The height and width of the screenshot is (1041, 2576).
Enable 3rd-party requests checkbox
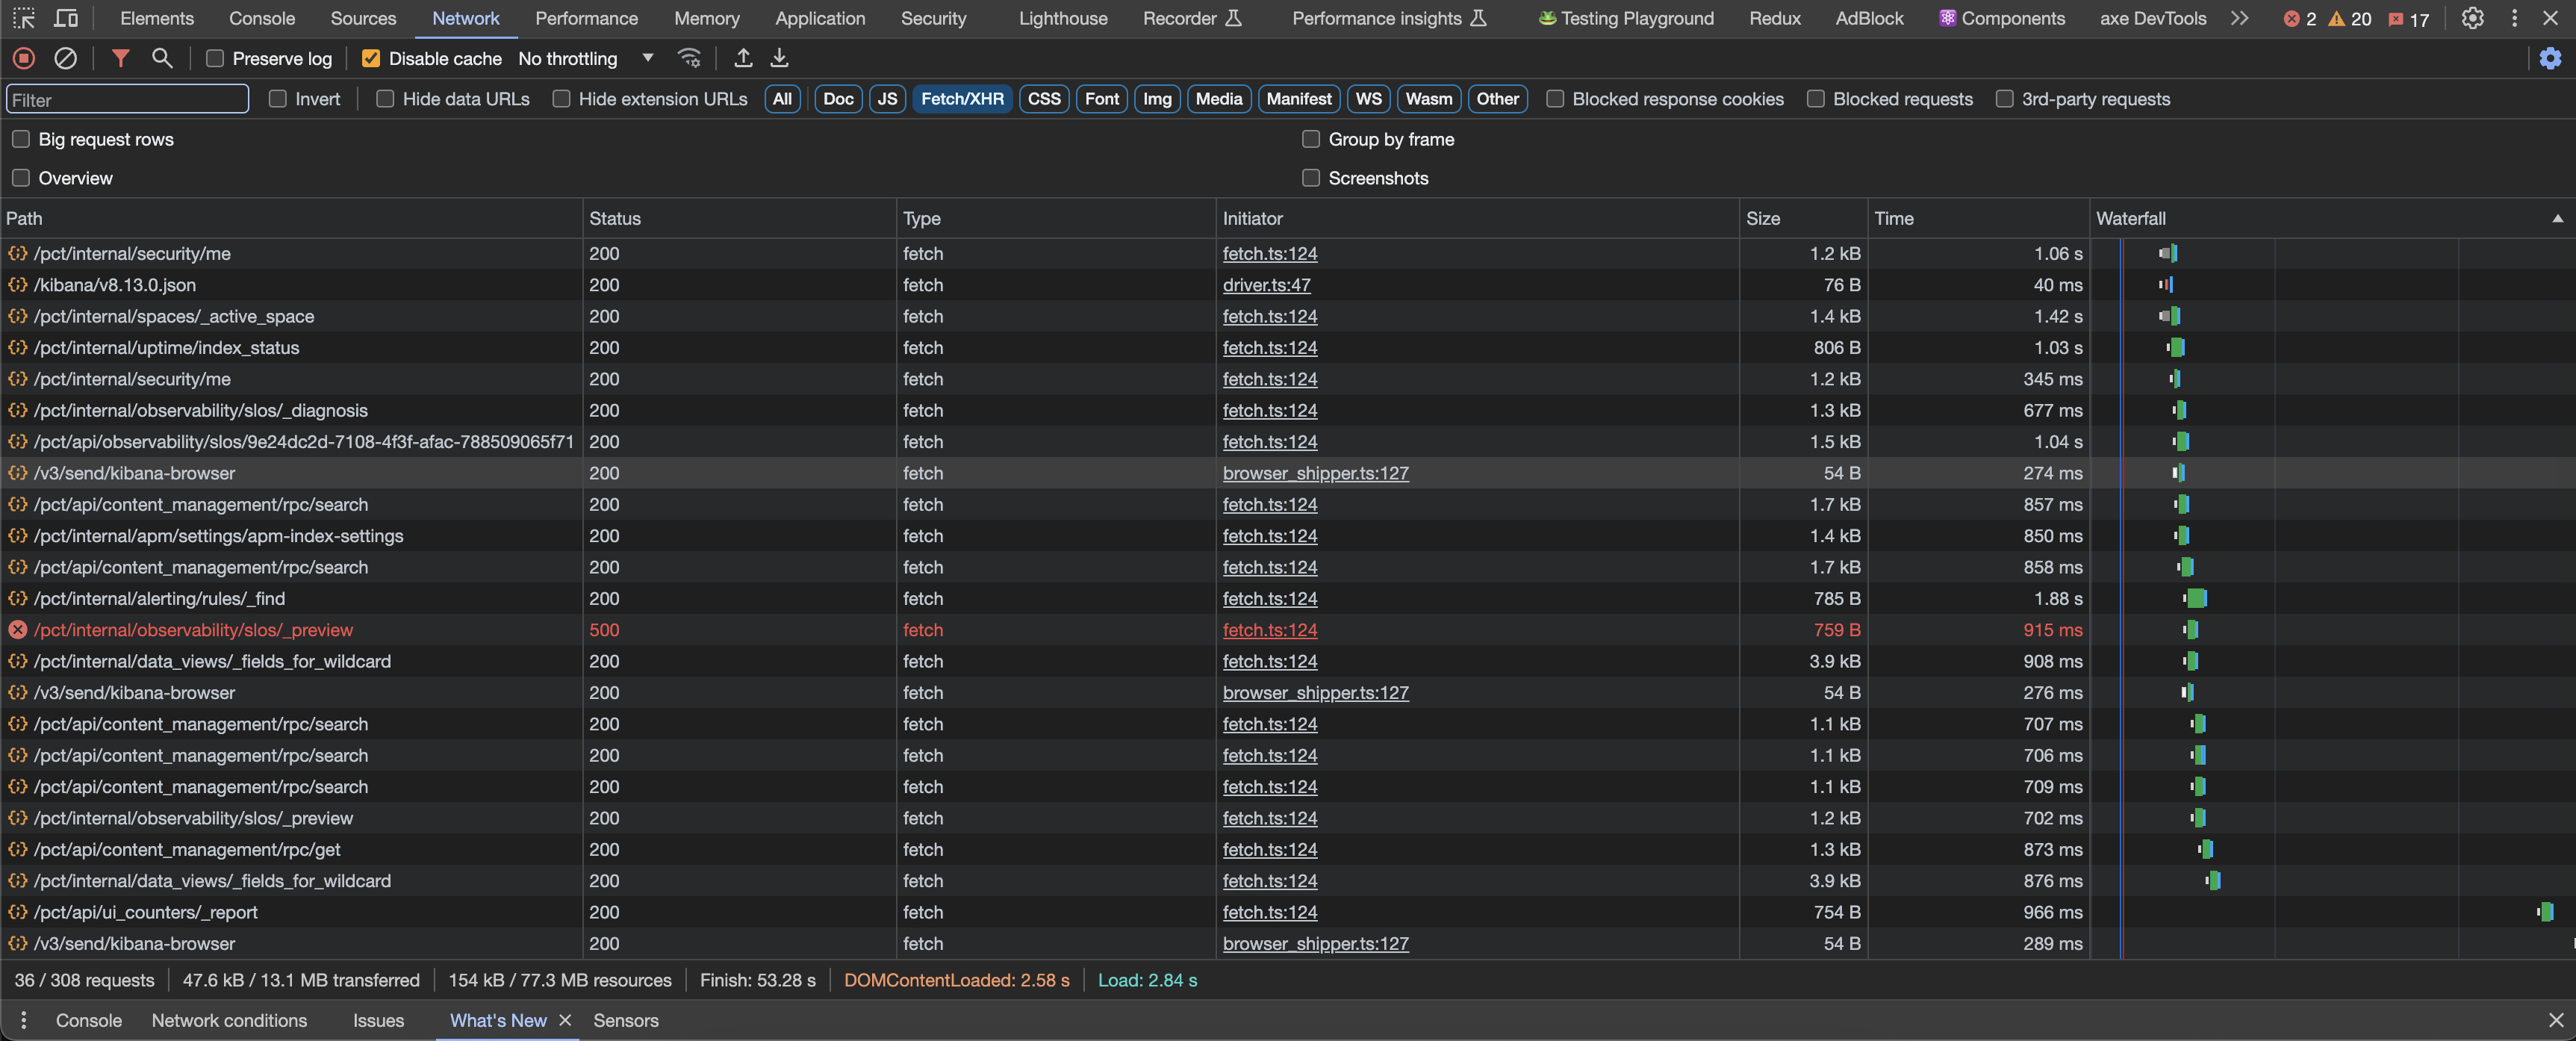(x=2004, y=98)
